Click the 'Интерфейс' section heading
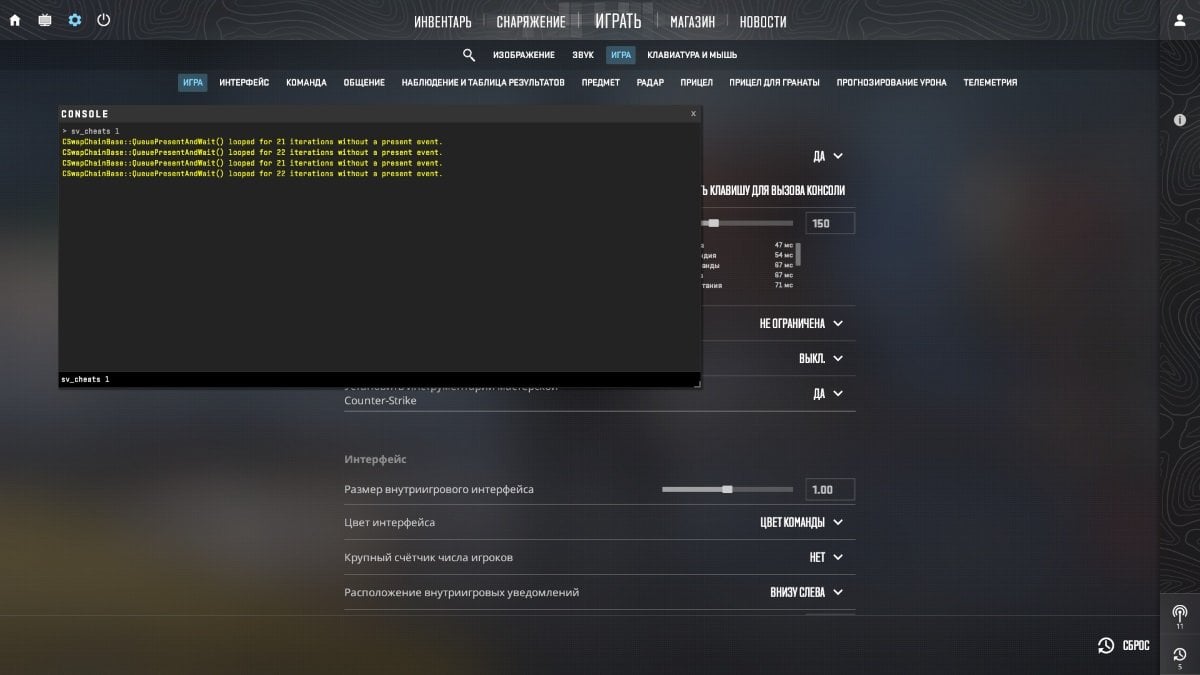Viewport: 1200px width, 675px height. 375,459
